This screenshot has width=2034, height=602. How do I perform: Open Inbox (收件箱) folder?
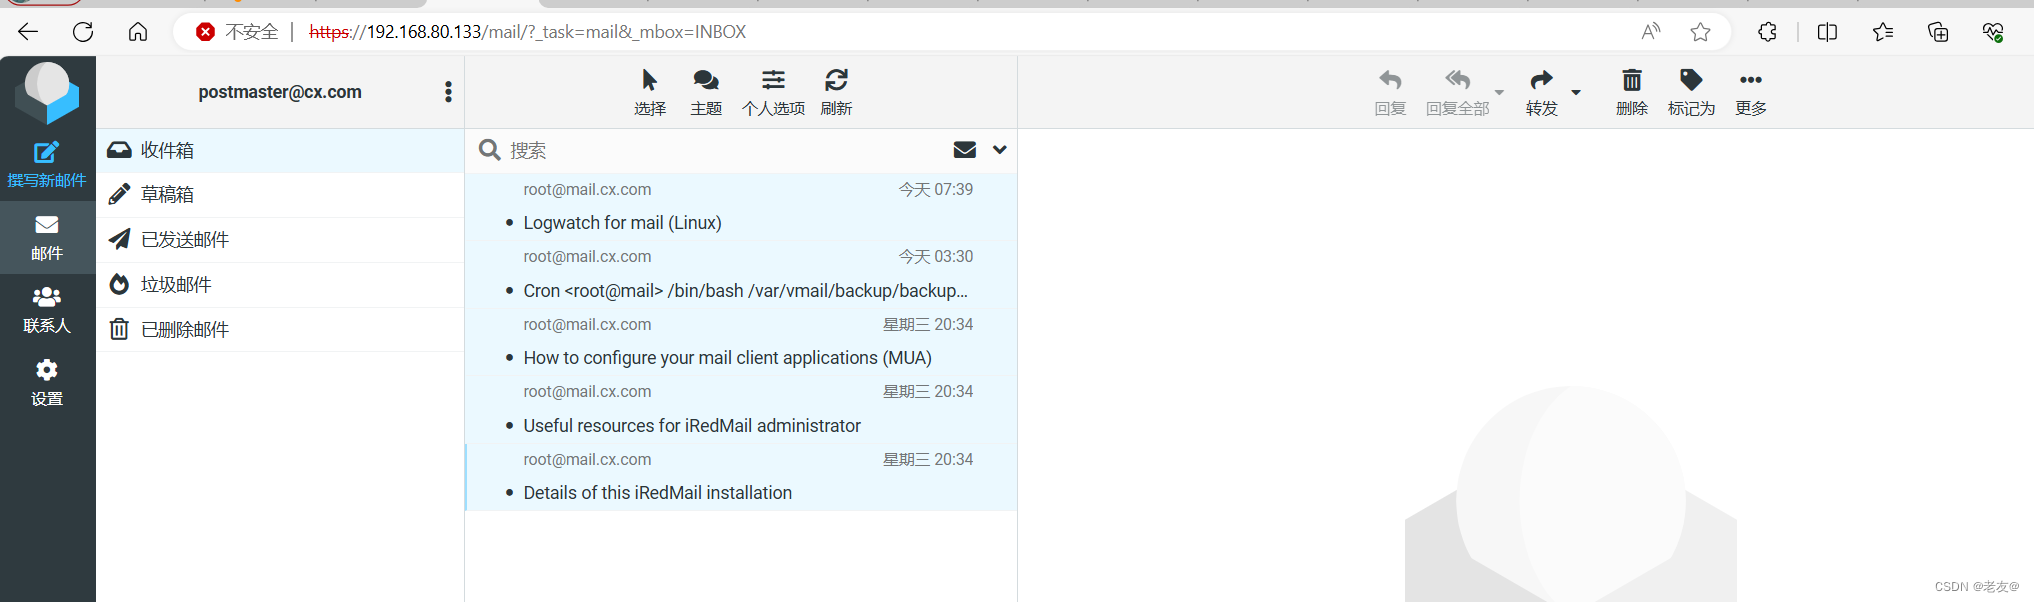[x=280, y=150]
